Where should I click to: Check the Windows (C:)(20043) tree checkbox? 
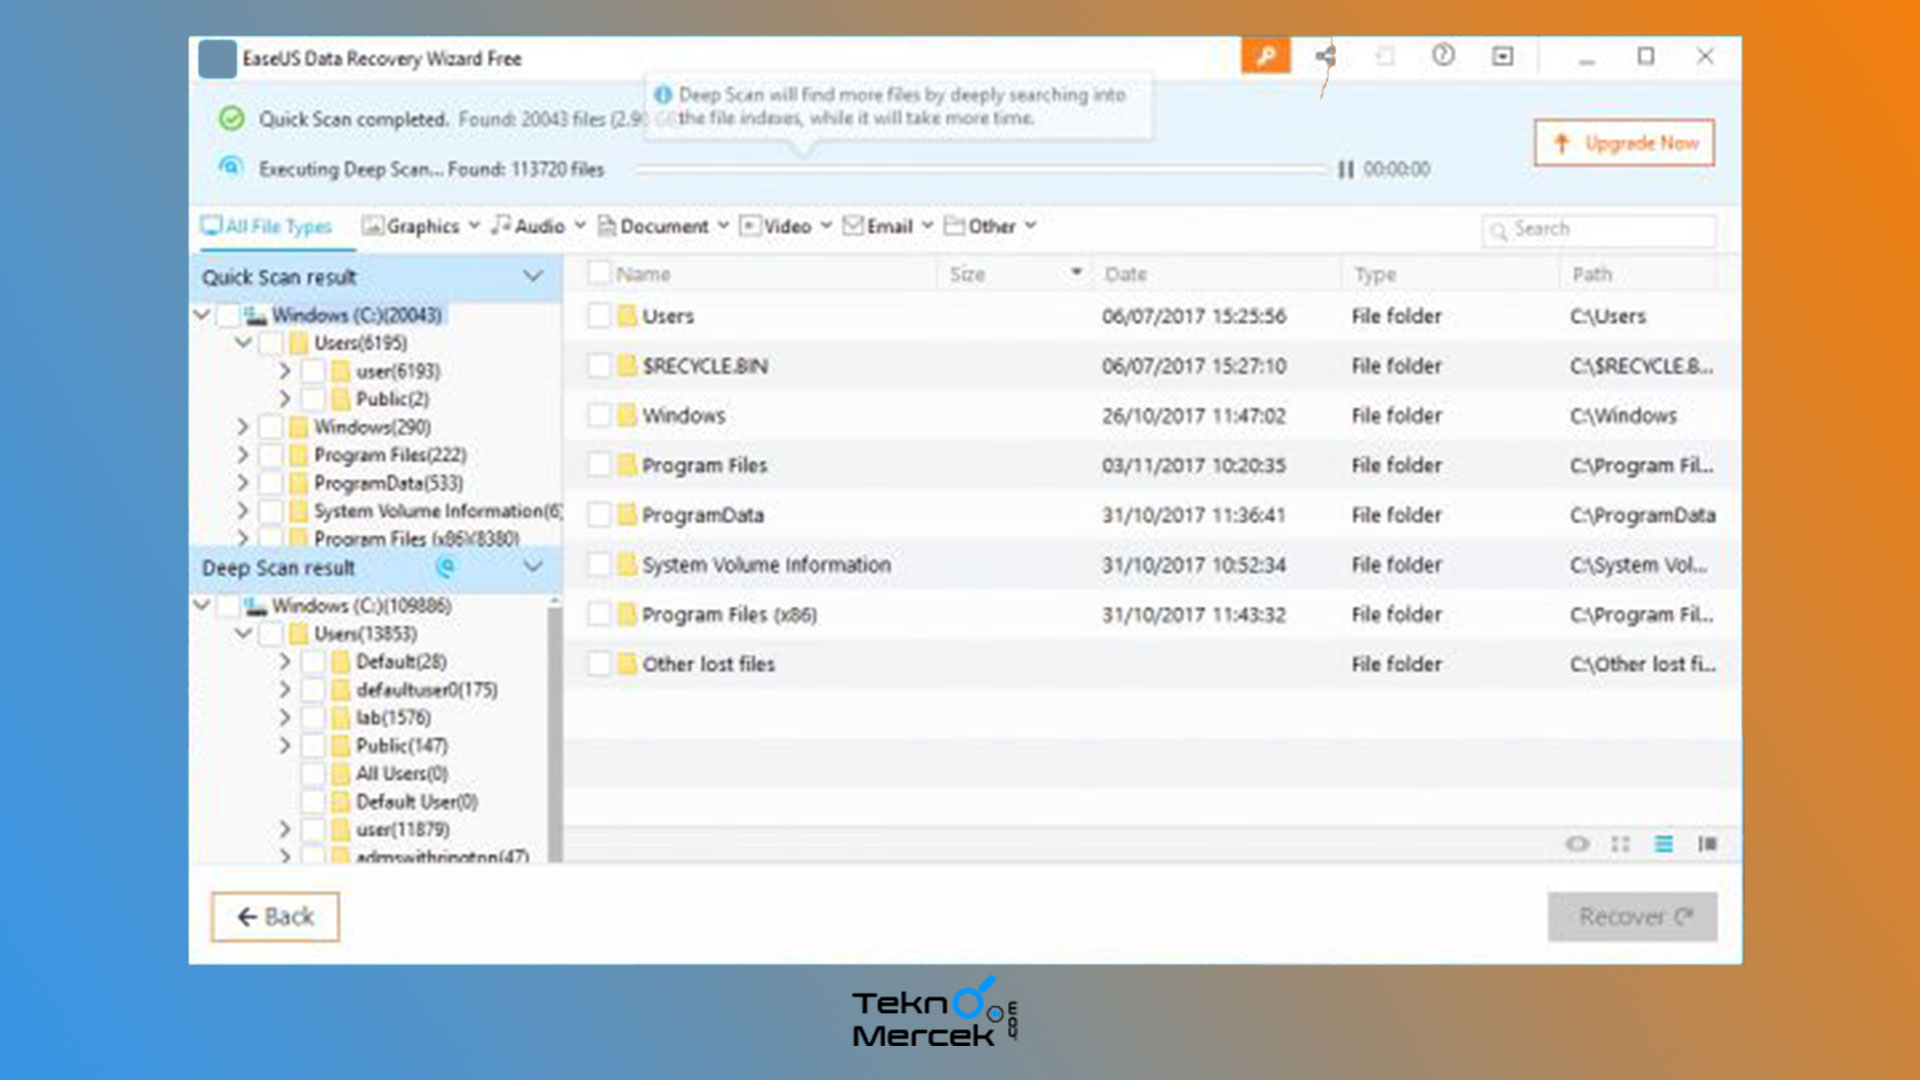(x=228, y=315)
